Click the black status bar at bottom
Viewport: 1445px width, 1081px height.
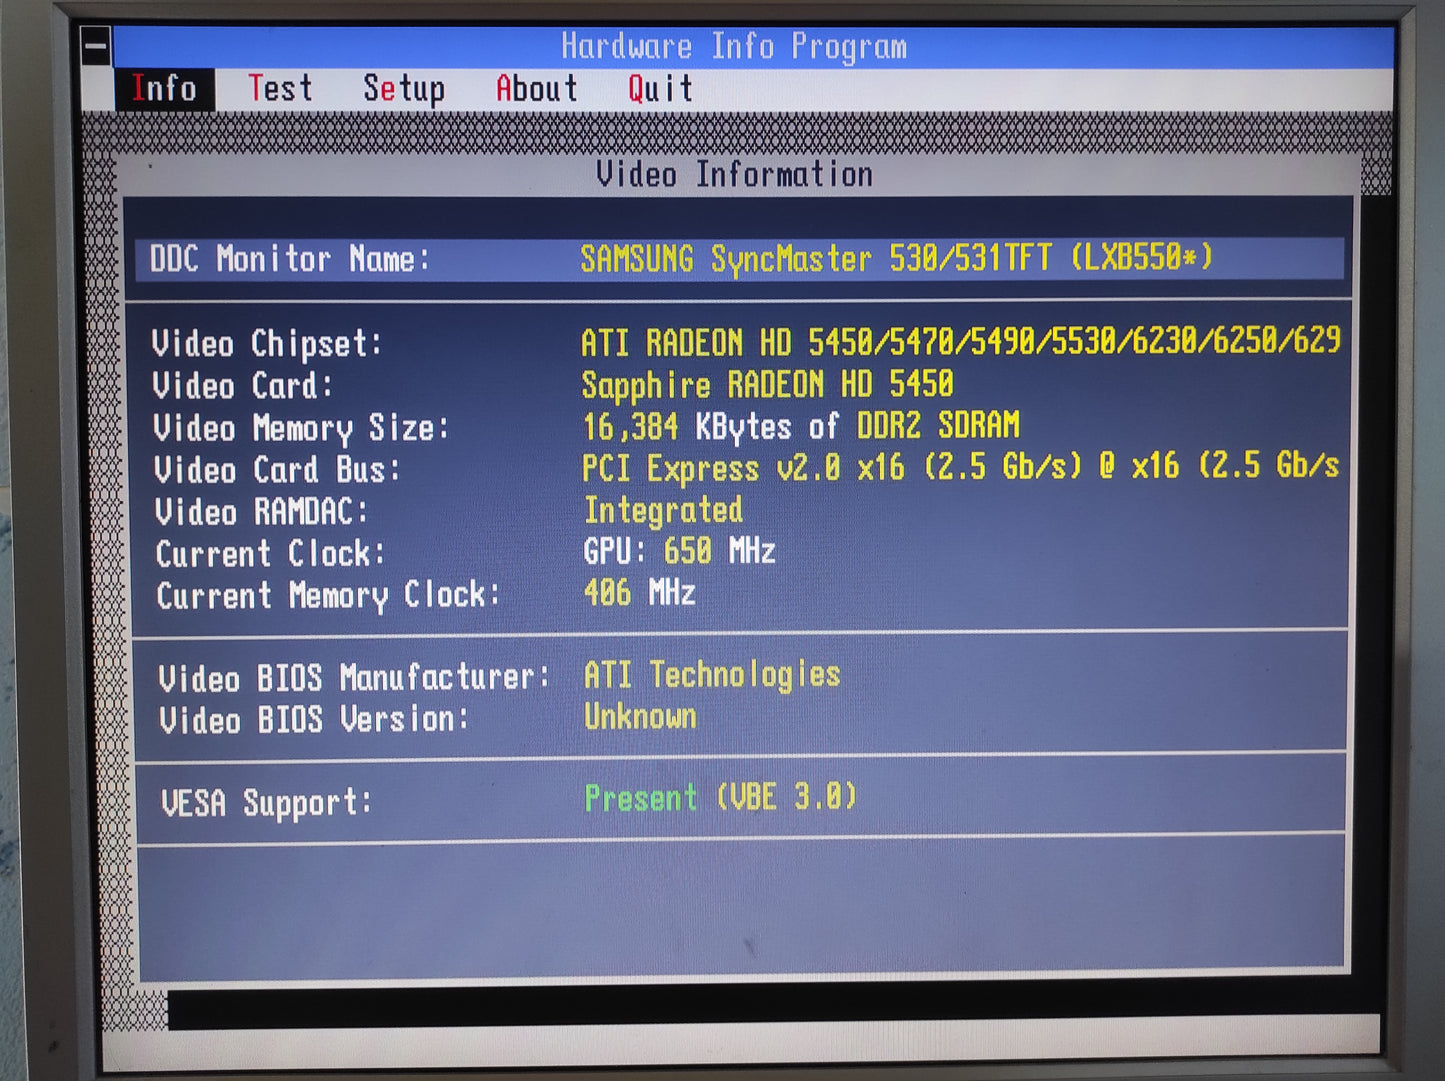click(x=770, y=1010)
